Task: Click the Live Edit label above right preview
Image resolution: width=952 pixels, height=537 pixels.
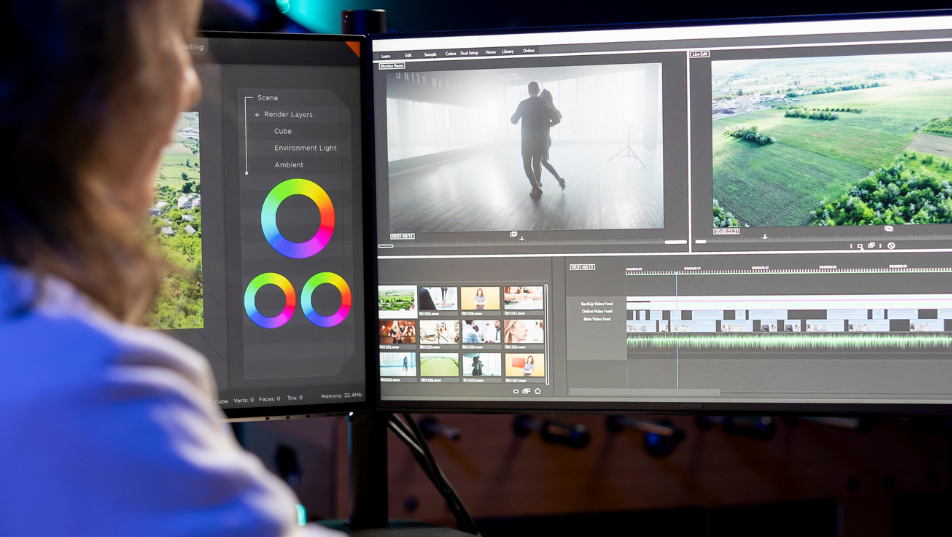Action: click(700, 54)
